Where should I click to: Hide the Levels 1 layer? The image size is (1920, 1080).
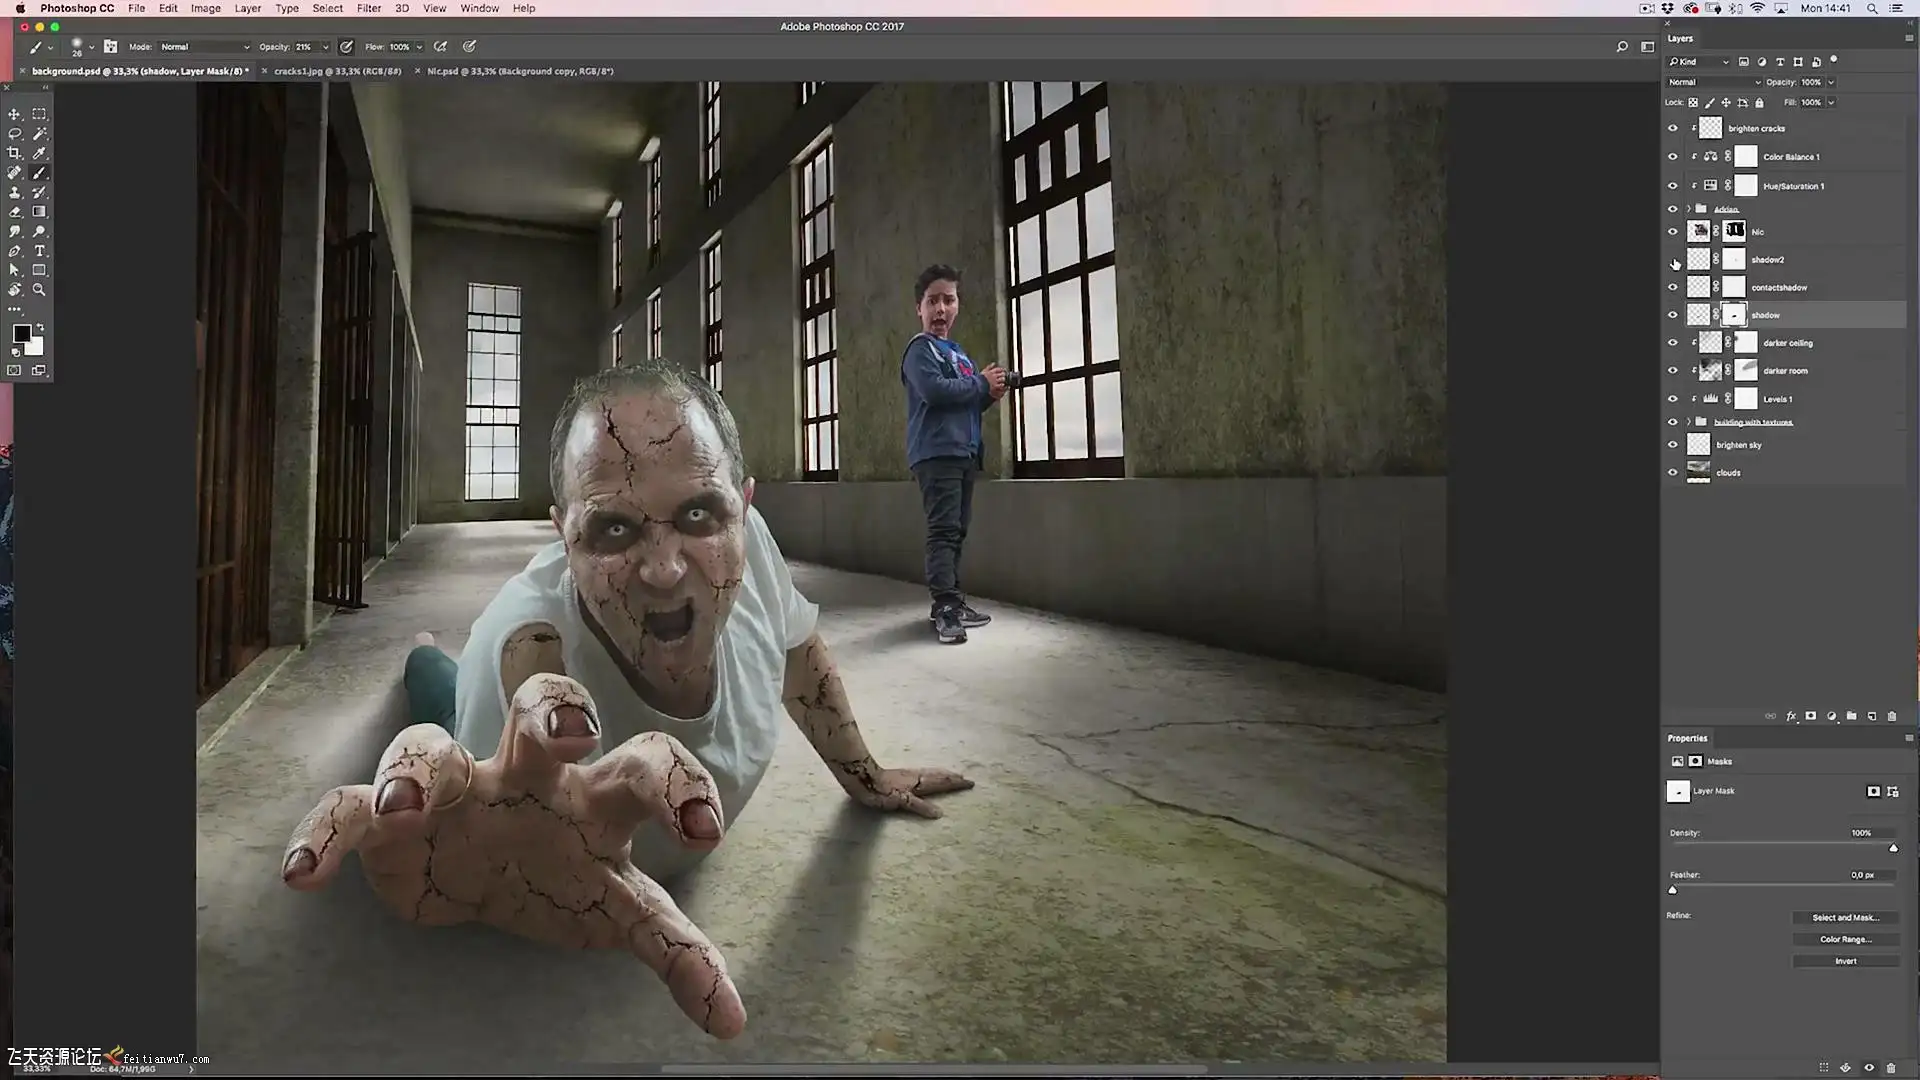pos(1672,399)
